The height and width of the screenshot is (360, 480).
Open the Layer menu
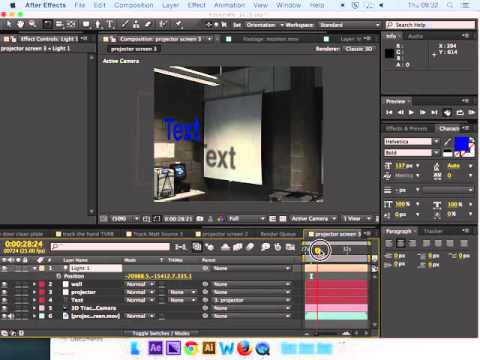coord(170,5)
